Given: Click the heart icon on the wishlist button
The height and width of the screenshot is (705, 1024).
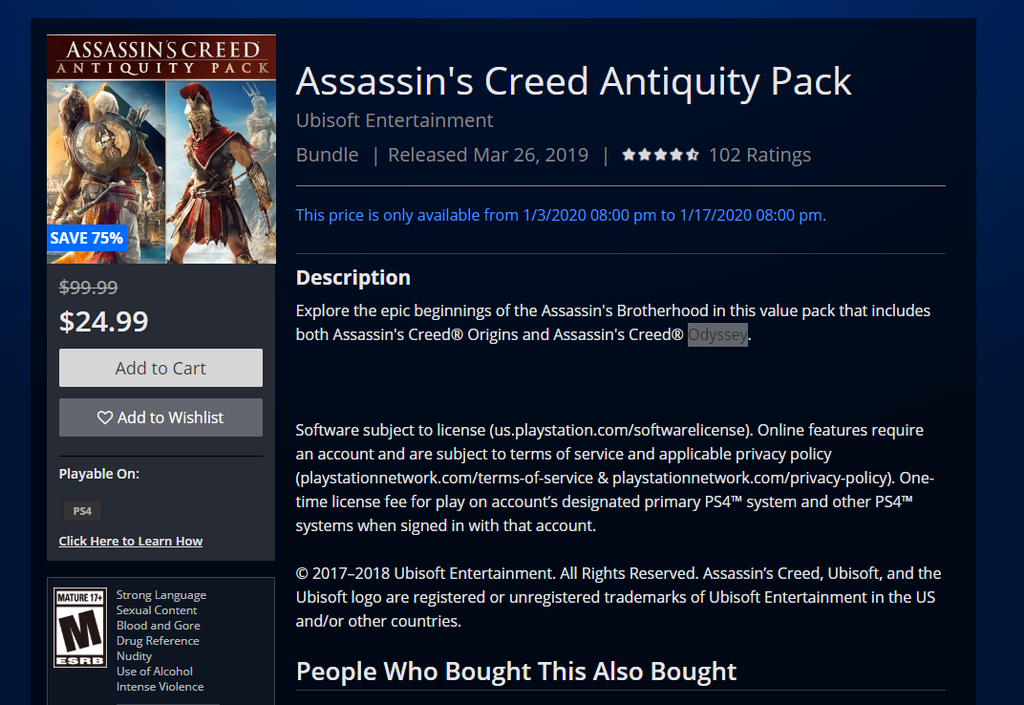Looking at the screenshot, I should tap(105, 418).
